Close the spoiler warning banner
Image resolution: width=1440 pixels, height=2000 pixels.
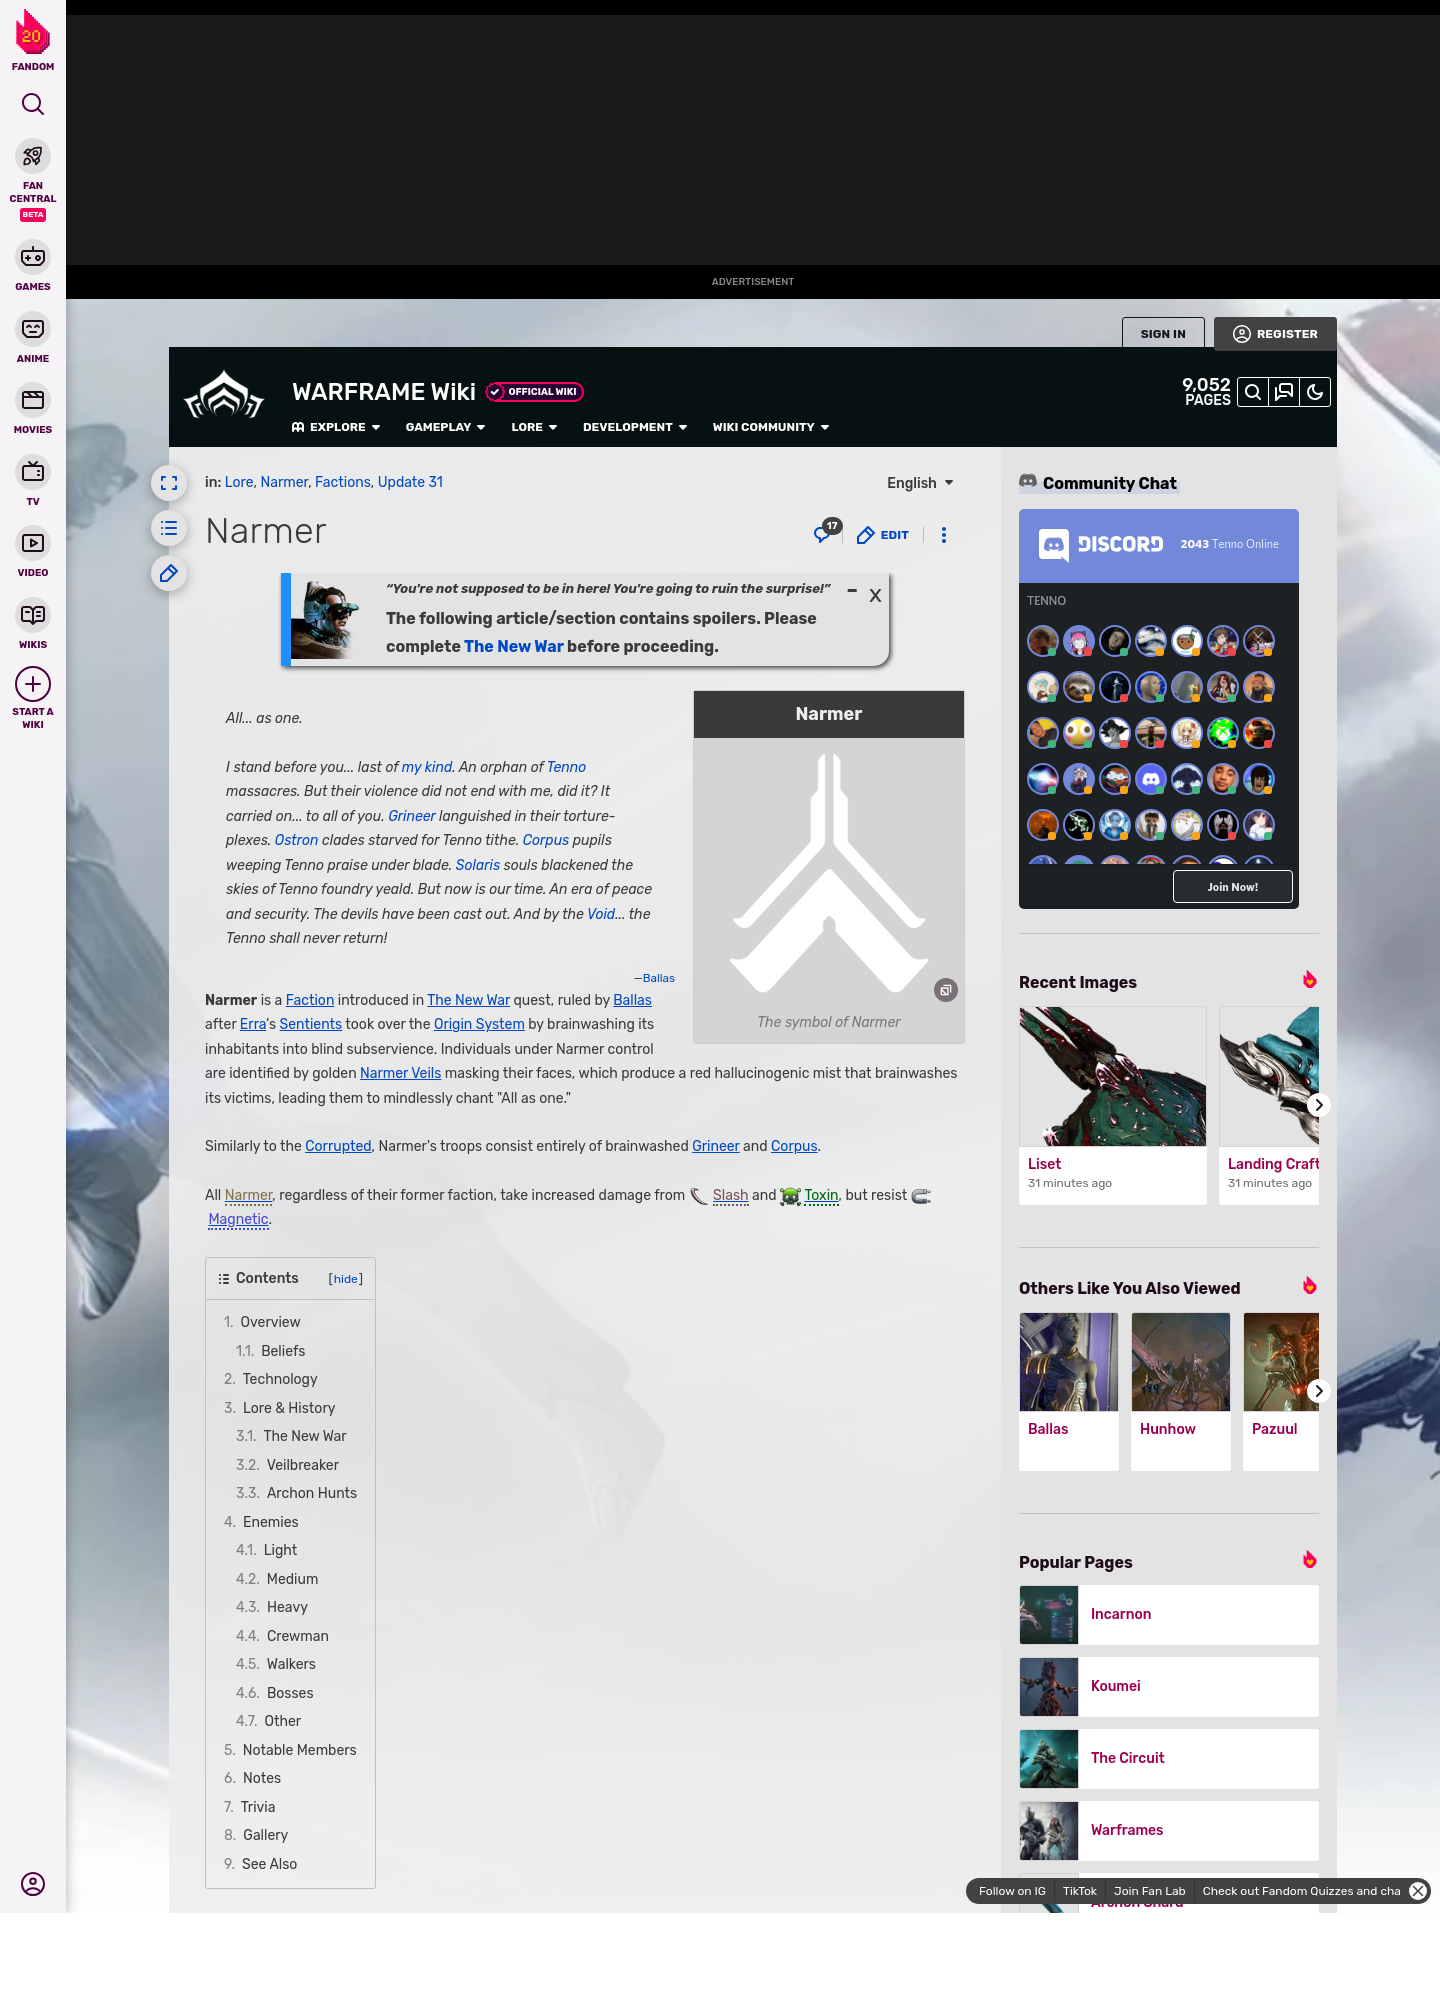click(875, 596)
